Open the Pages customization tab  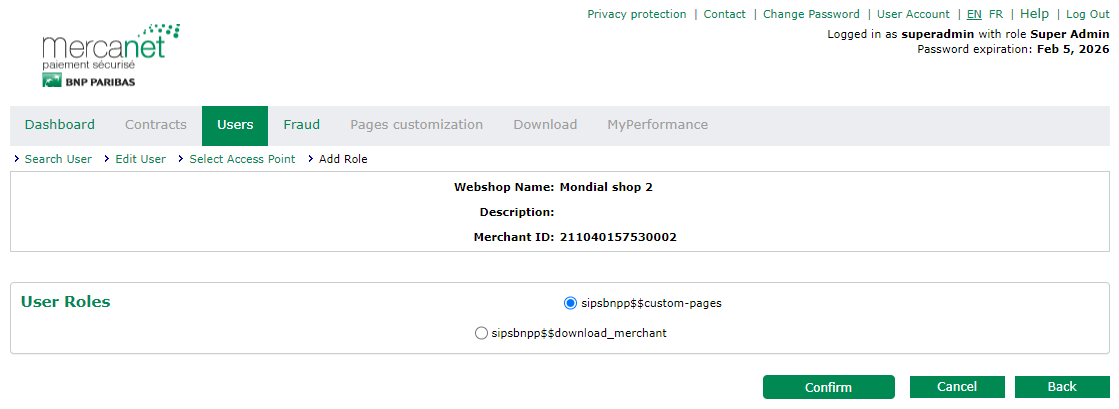tap(417, 125)
